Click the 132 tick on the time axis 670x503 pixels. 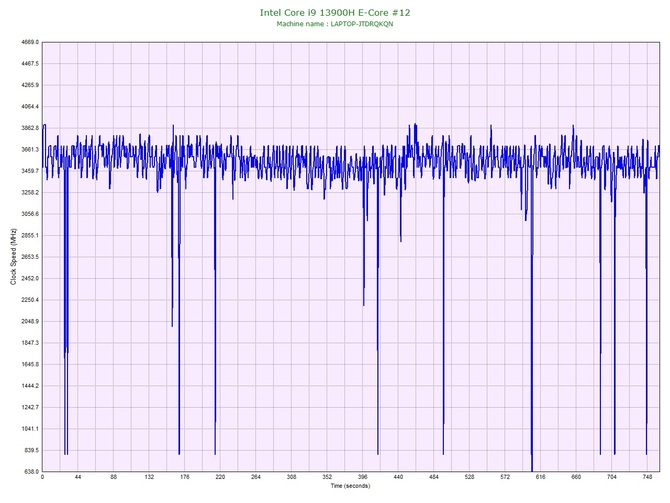149,477
